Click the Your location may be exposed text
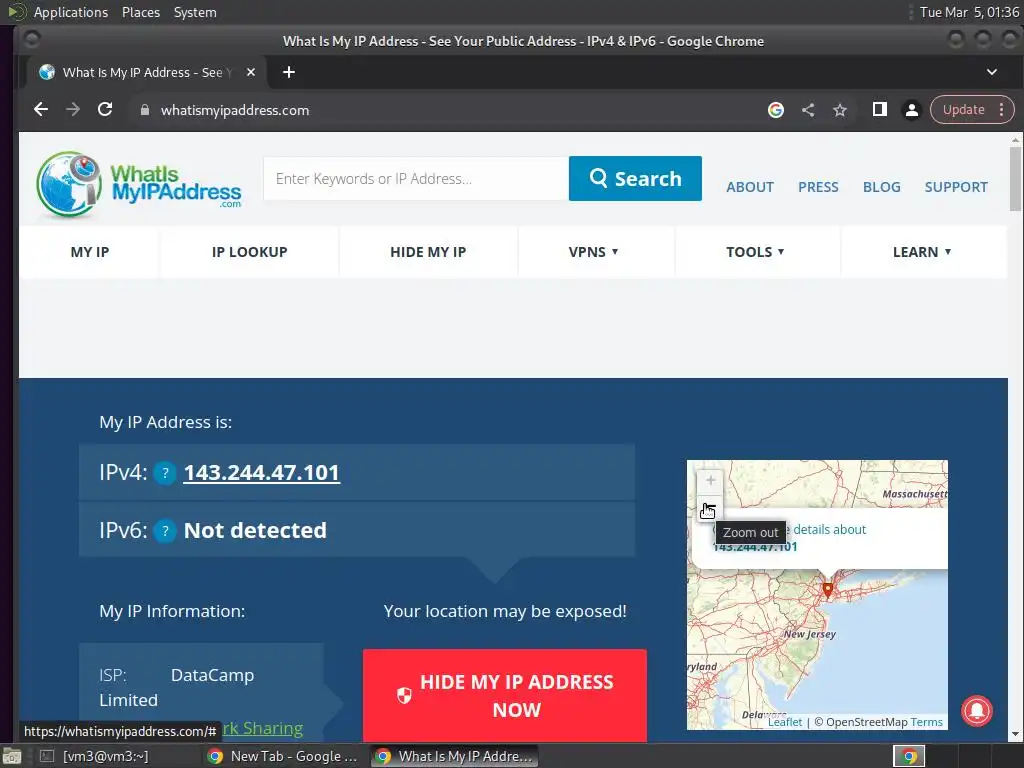The width and height of the screenshot is (1024, 768). point(505,612)
